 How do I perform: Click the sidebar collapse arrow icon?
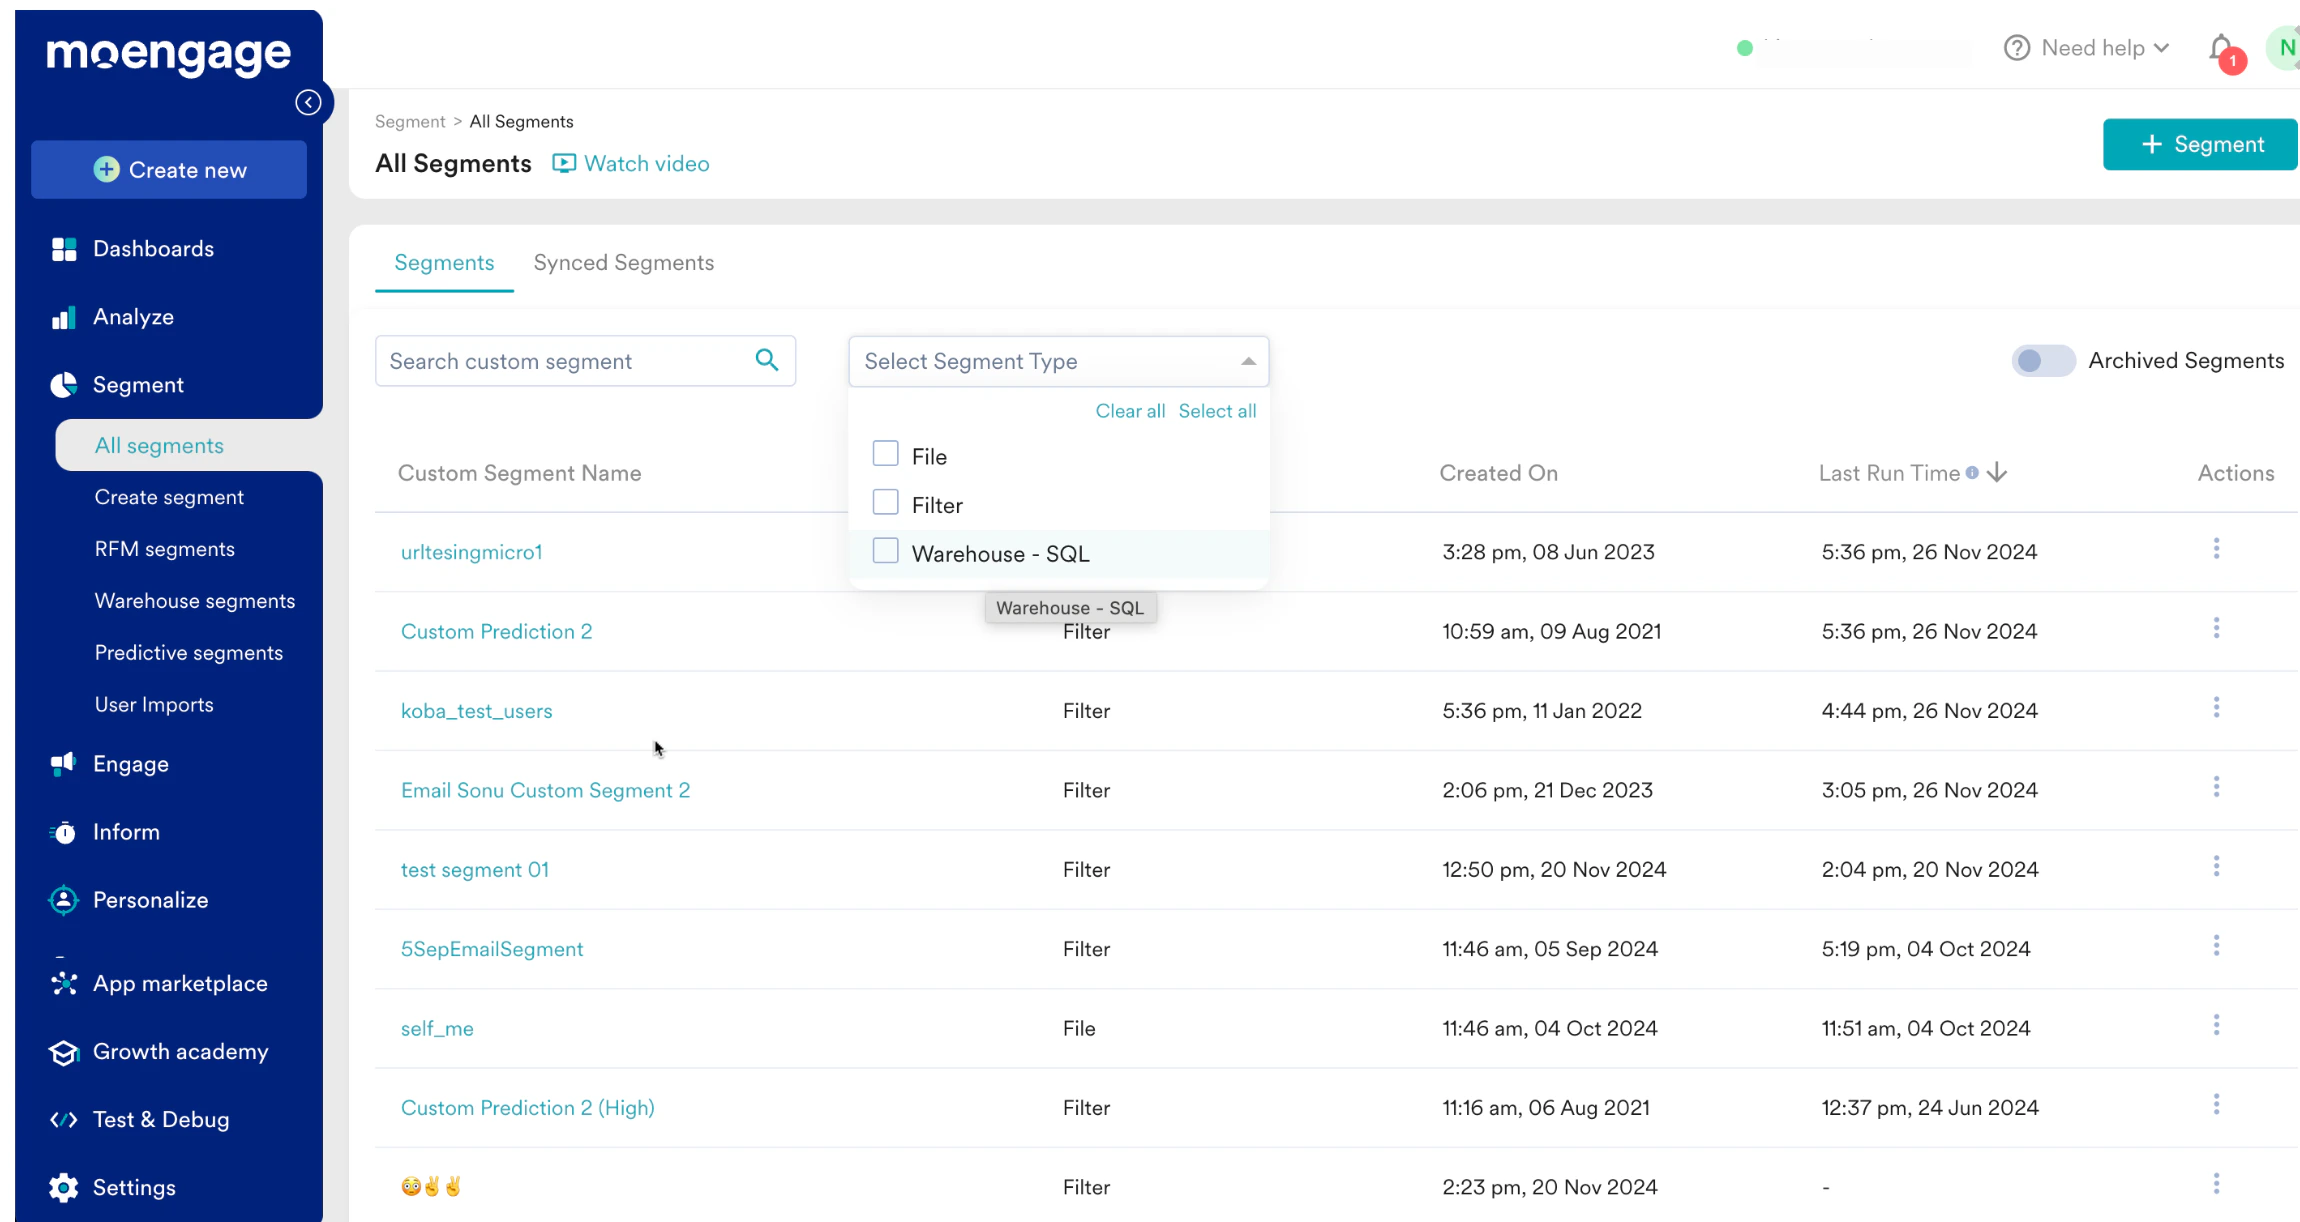[x=308, y=103]
